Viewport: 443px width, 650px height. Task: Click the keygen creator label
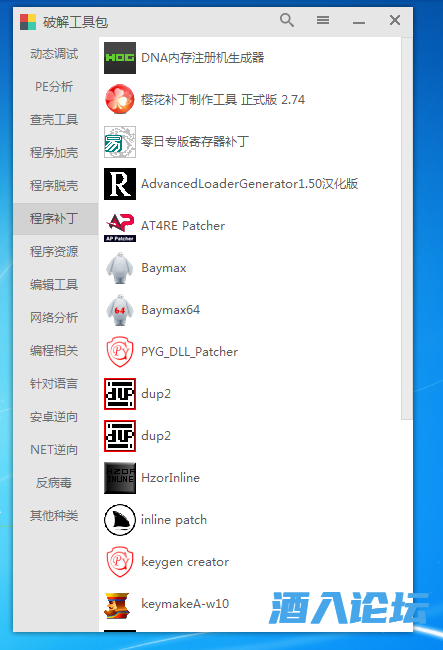coord(185,562)
